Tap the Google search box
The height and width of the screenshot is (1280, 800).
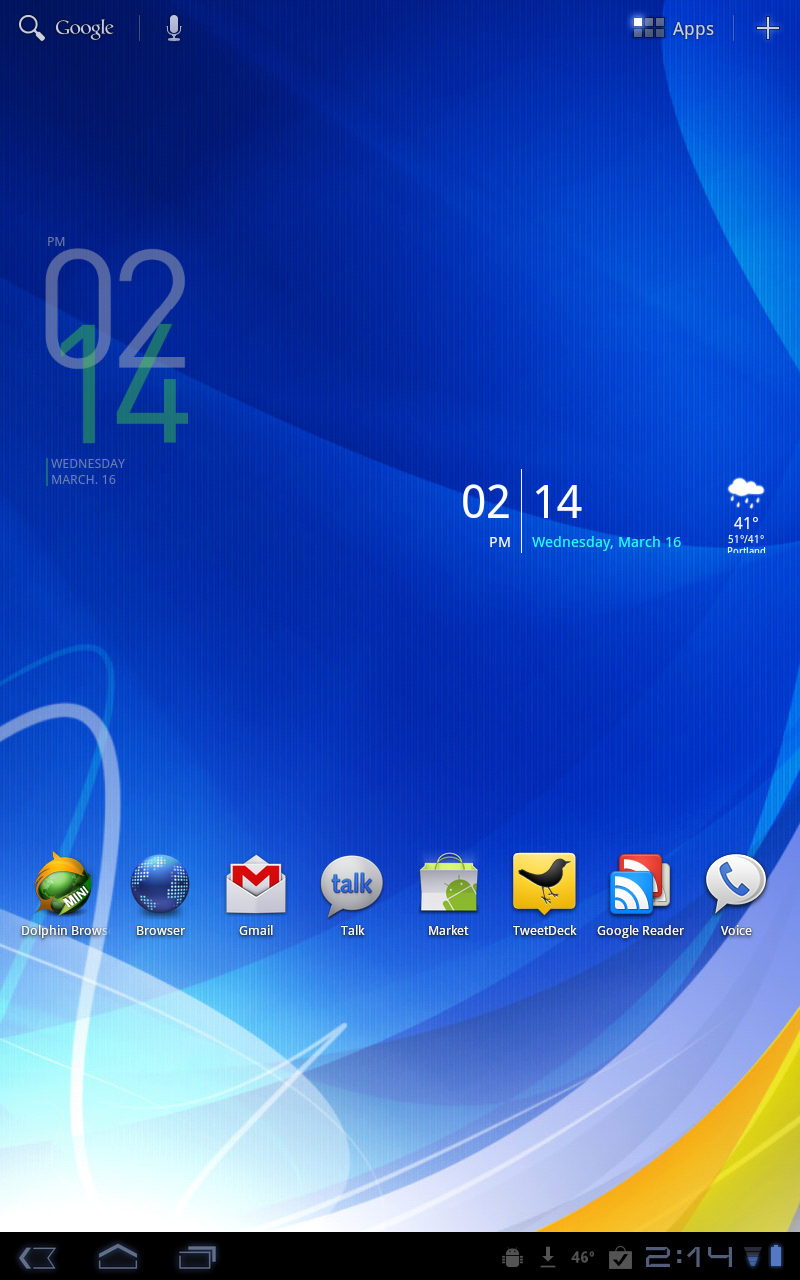[67, 28]
